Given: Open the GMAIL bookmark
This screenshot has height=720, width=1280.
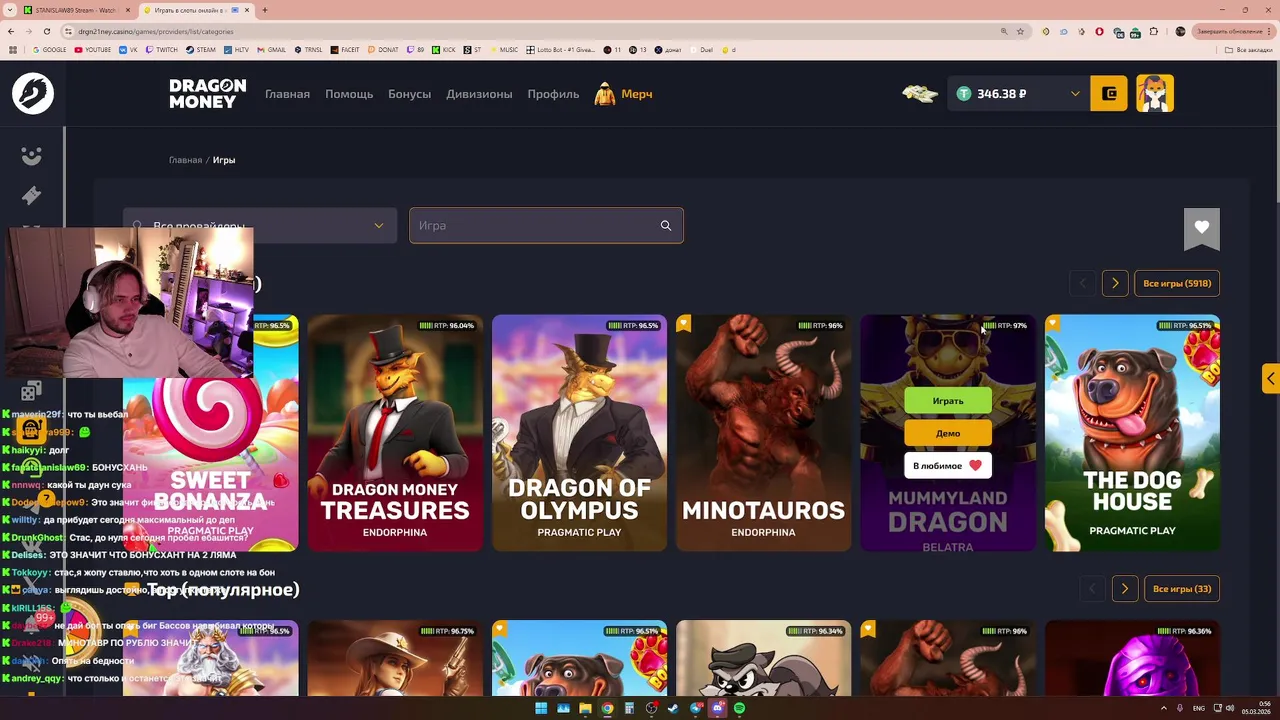Looking at the screenshot, I should [271, 50].
